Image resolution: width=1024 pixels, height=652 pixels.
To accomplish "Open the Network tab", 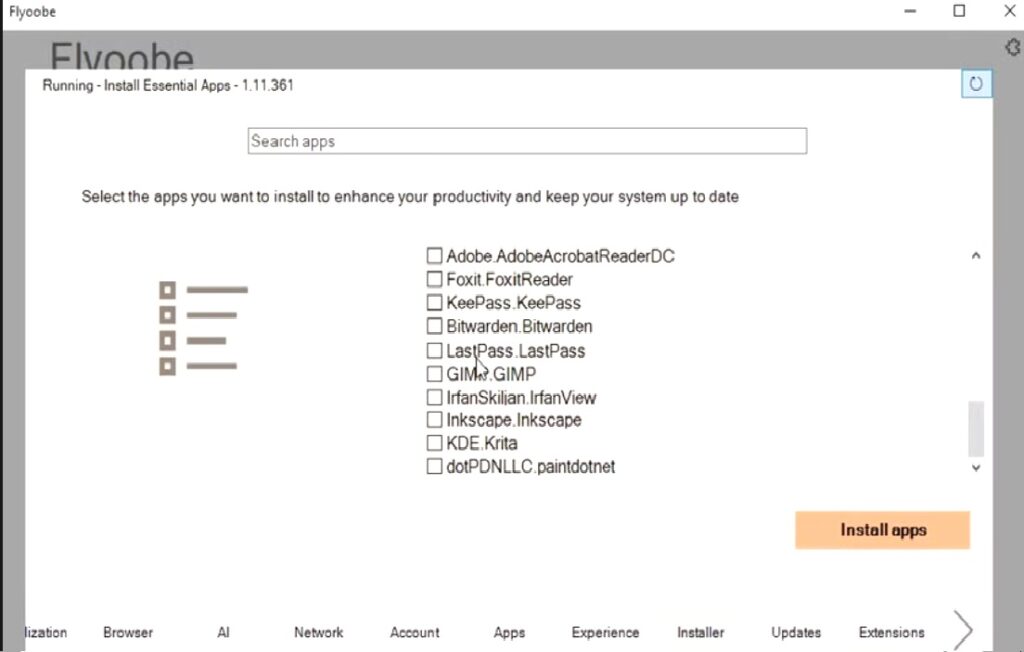I will pyautogui.click(x=318, y=632).
